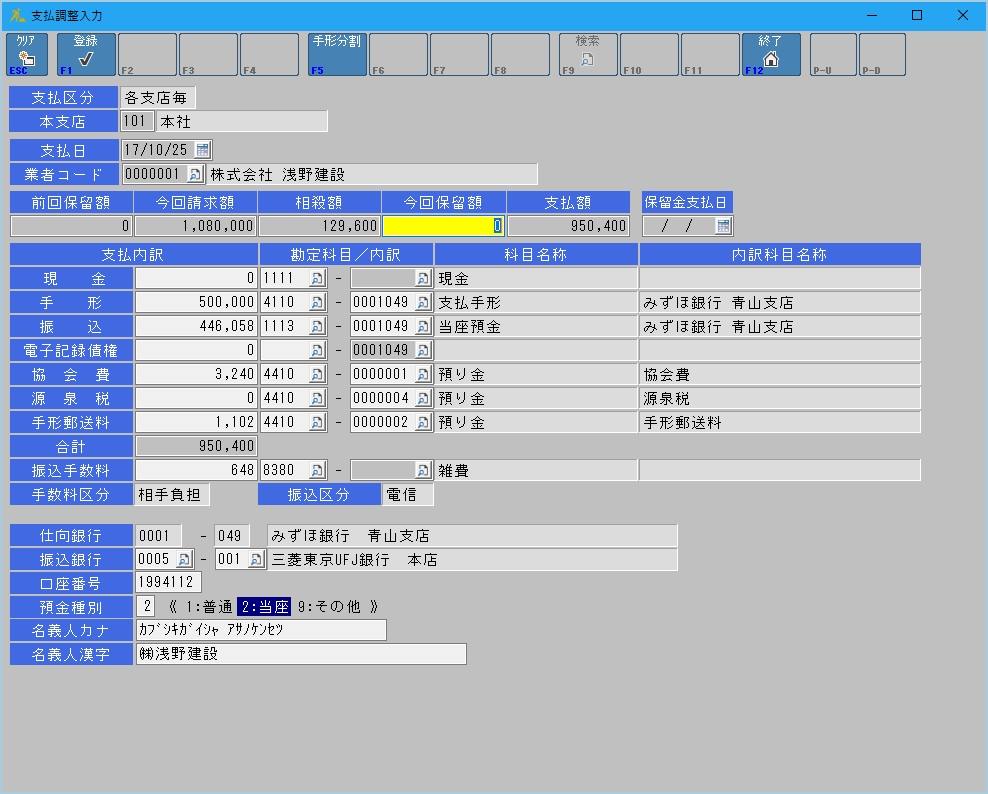The width and height of the screenshot is (988, 794).
Task: Click the 手形分割 F5 button
Action: click(x=337, y=55)
